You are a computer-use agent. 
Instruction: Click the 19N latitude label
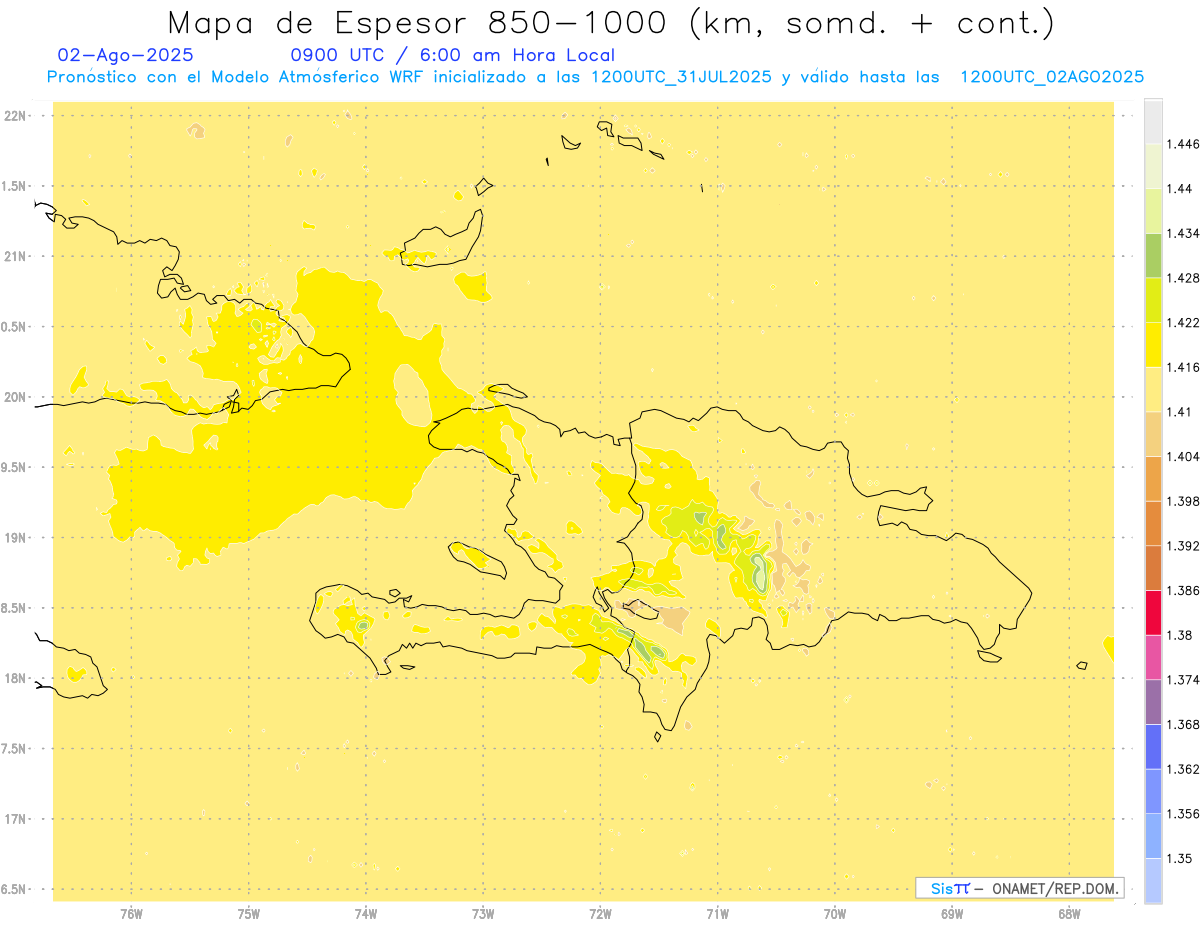click(x=14, y=537)
